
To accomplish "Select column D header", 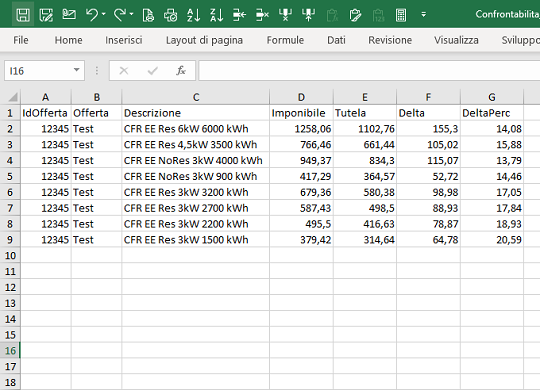I will point(301,97).
